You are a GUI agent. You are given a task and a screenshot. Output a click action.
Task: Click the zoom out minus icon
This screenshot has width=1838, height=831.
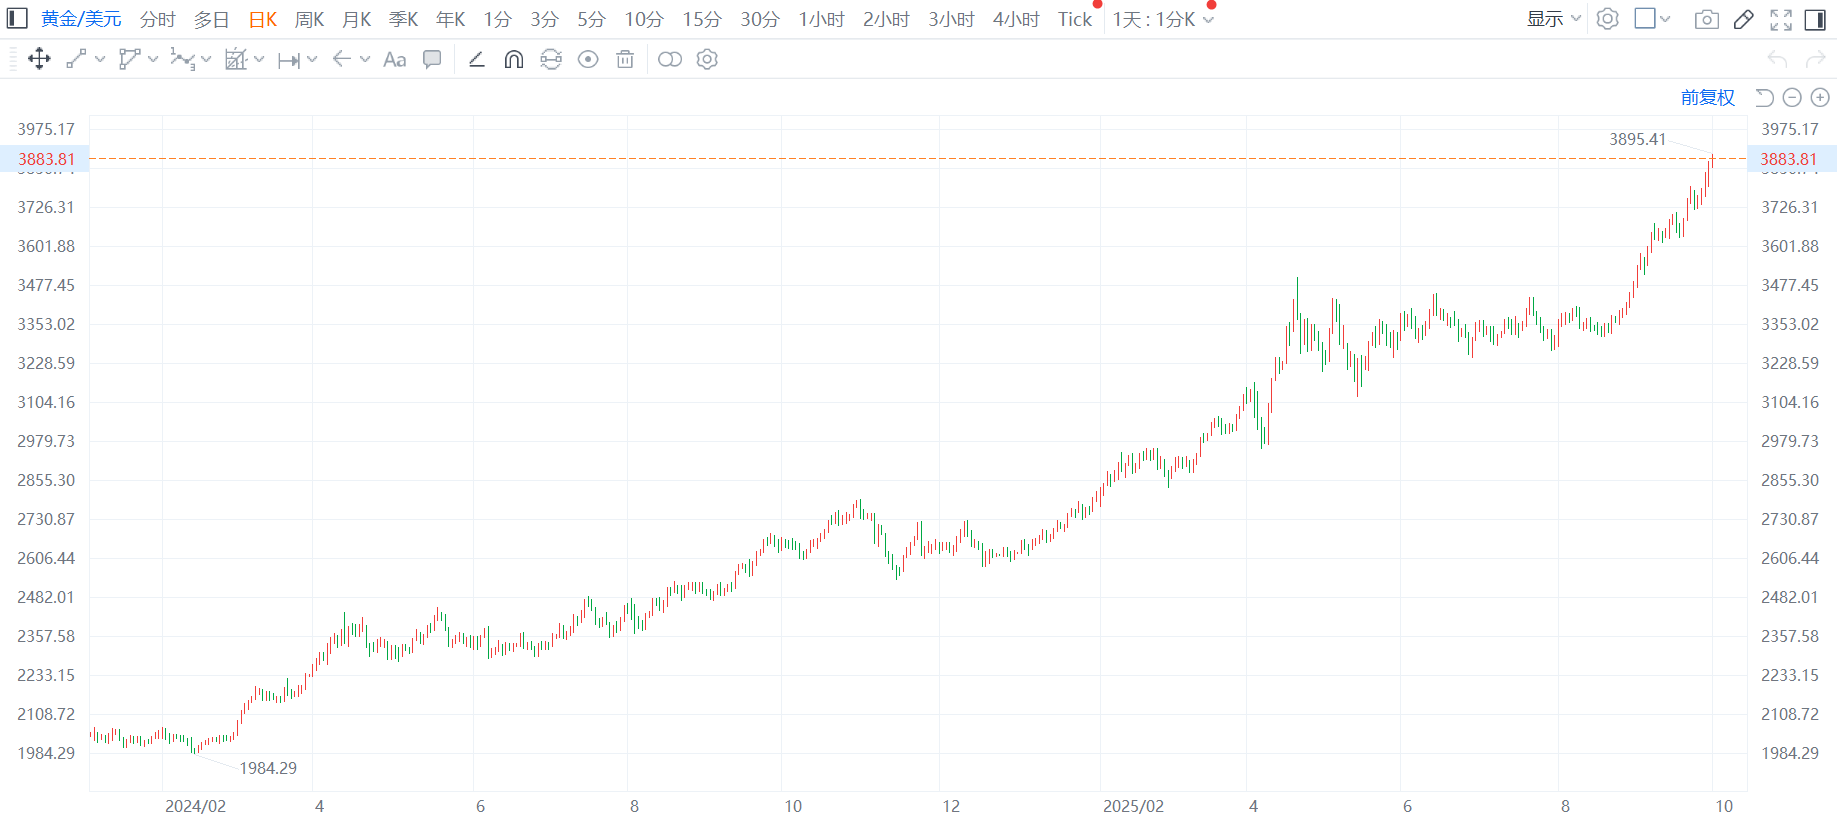pos(1792,97)
